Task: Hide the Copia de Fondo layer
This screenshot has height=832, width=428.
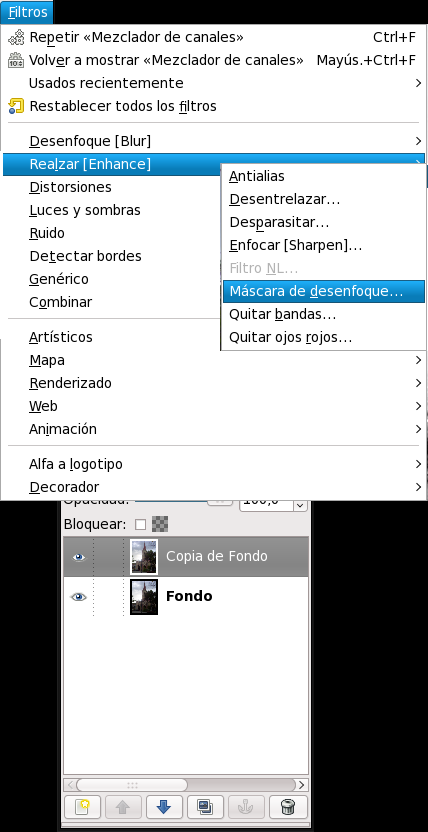Action: (78, 557)
